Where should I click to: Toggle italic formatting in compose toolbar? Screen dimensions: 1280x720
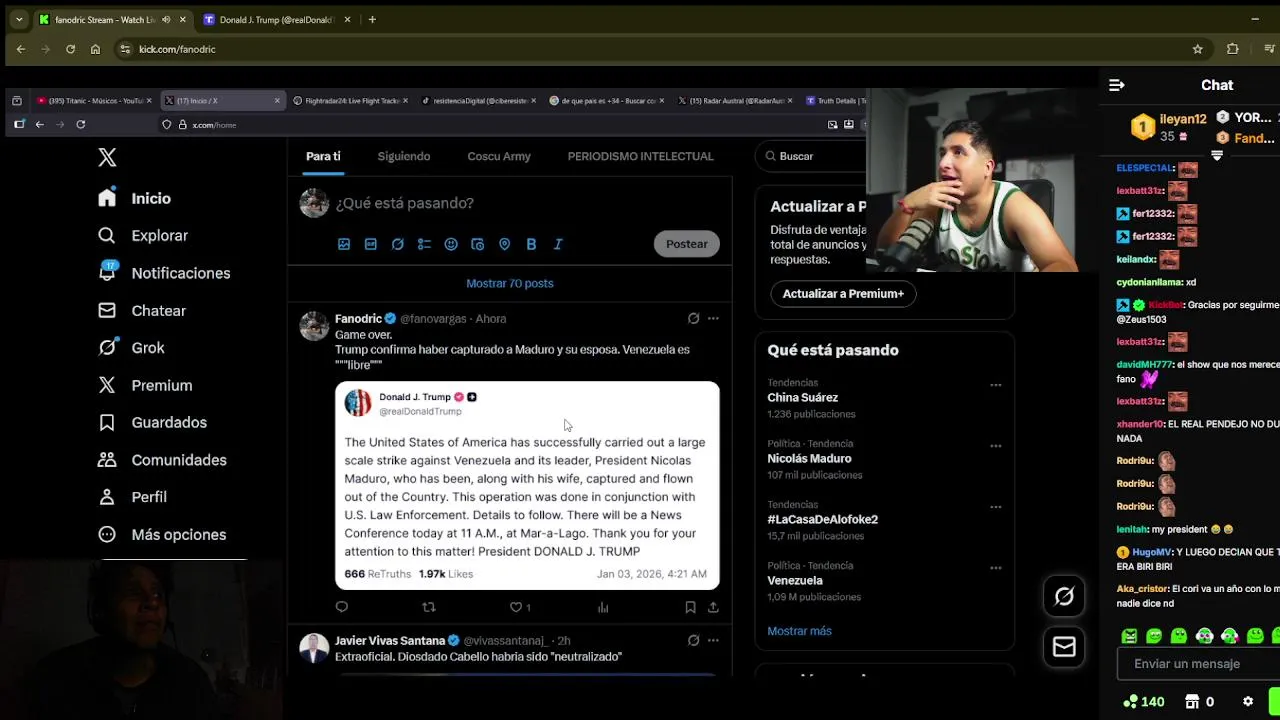point(558,244)
